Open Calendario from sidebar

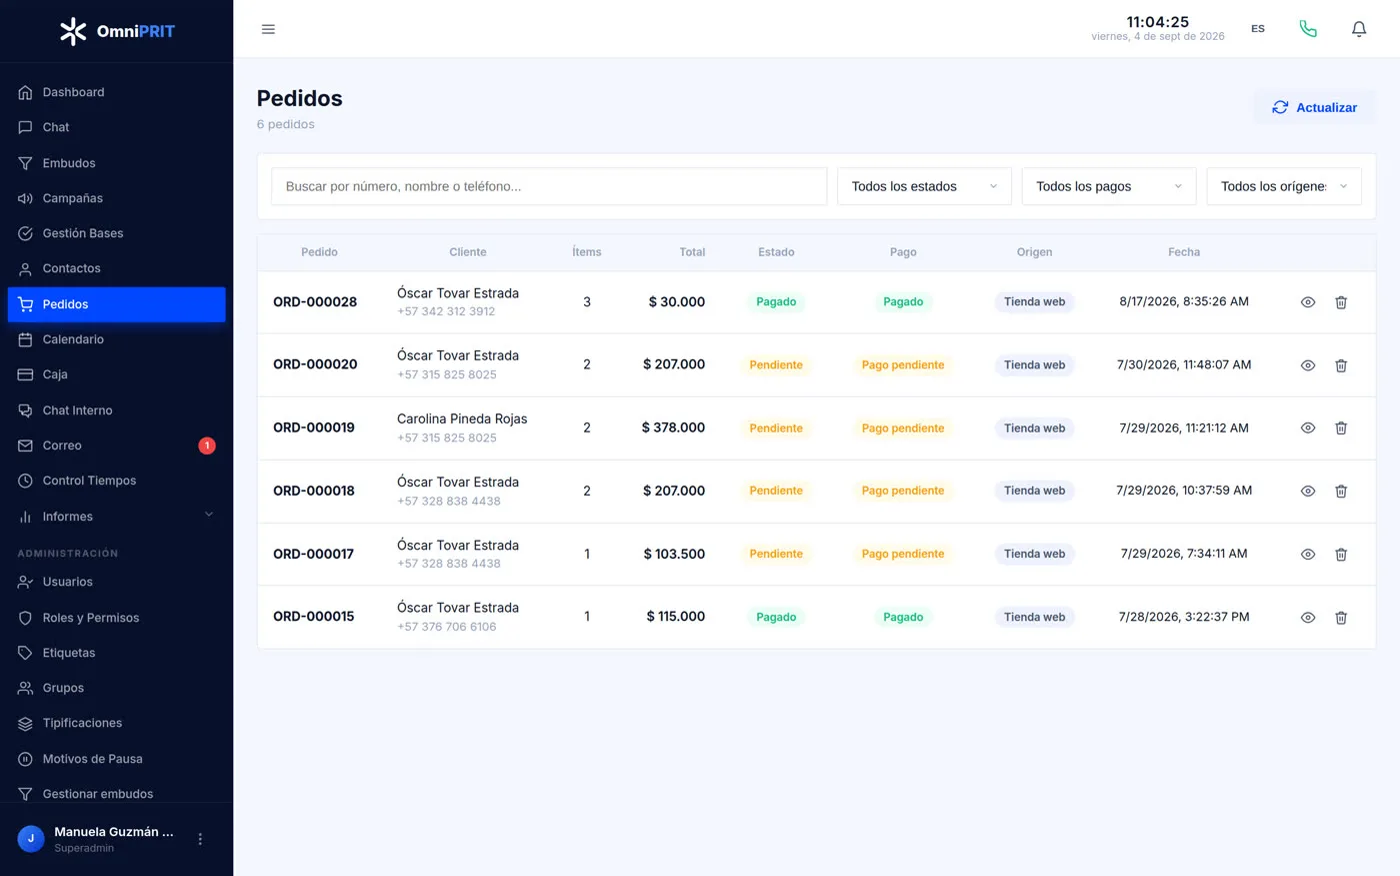116,339
